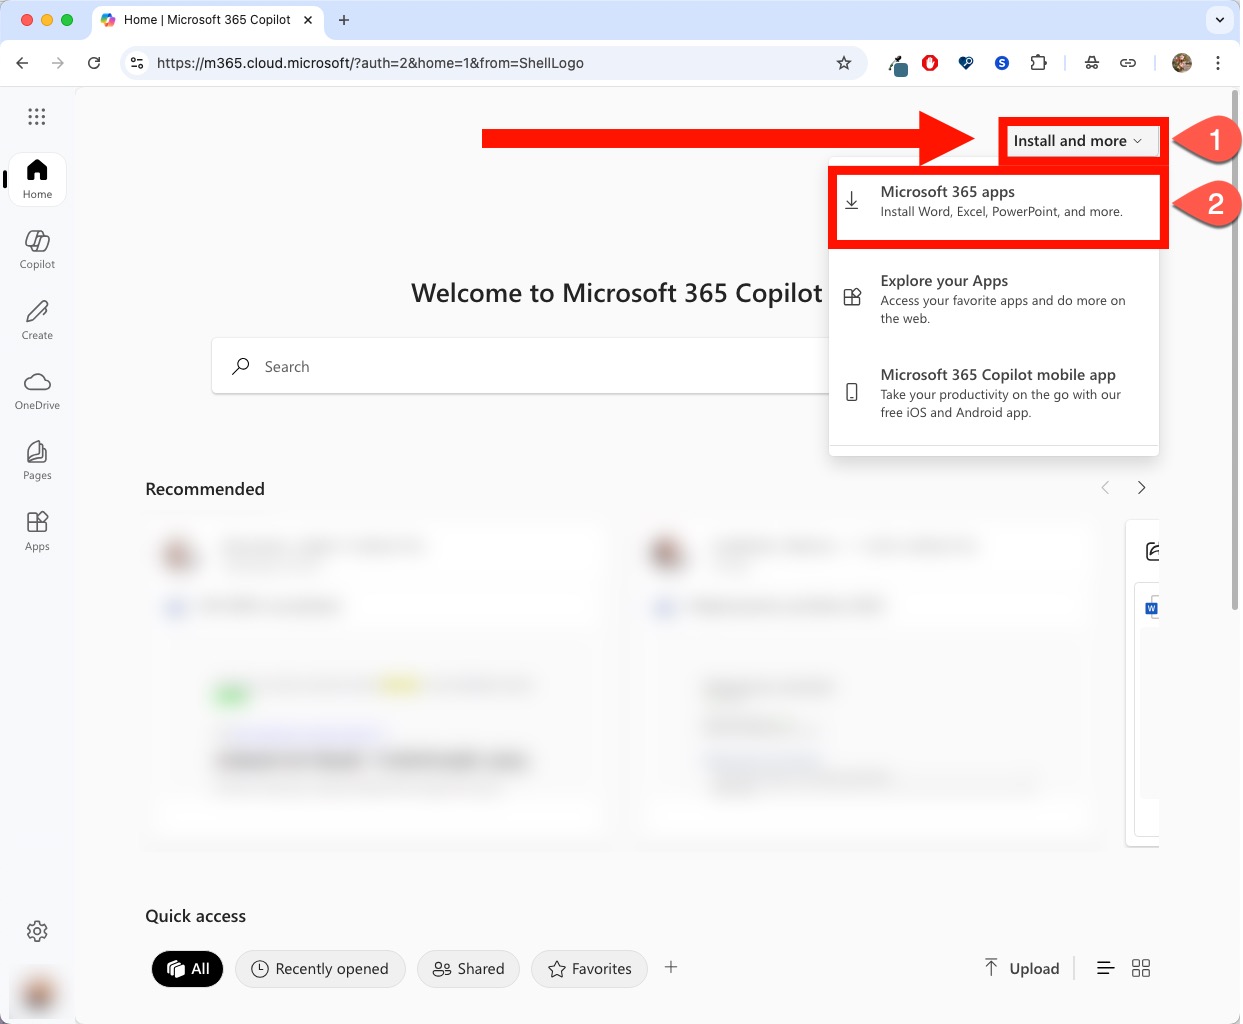Screen dimensions: 1243x1024
Task: Reload the page
Action: (x=94, y=63)
